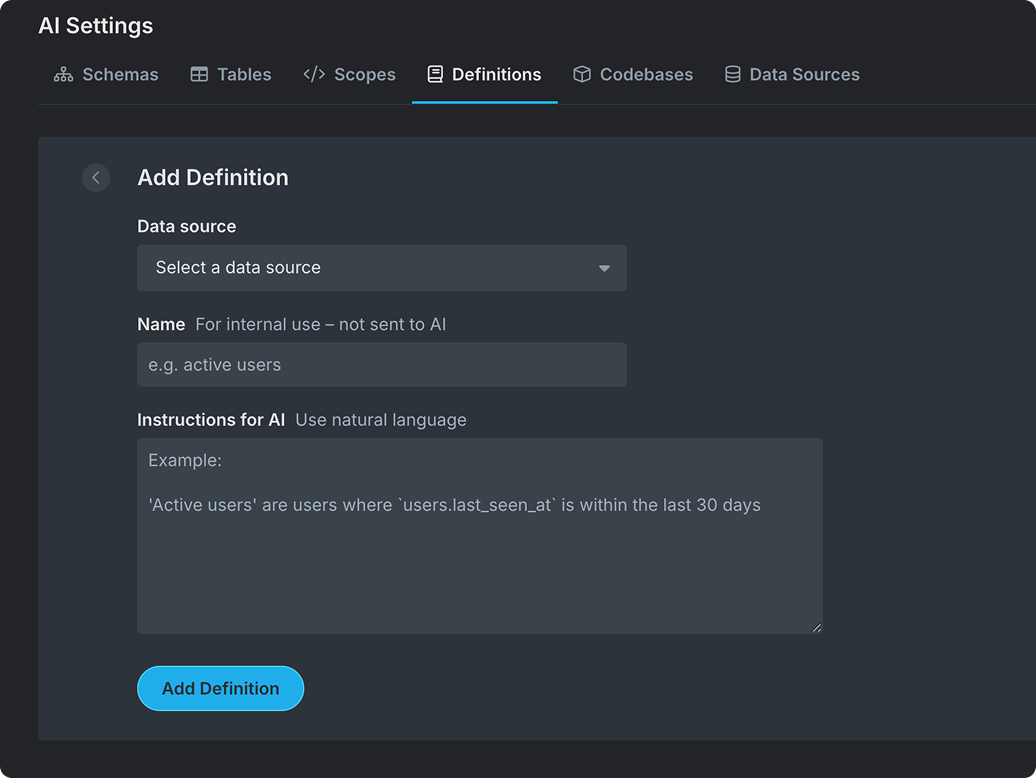Click inside the Instructions for AI textarea
The height and width of the screenshot is (778, 1036).
[x=479, y=560]
